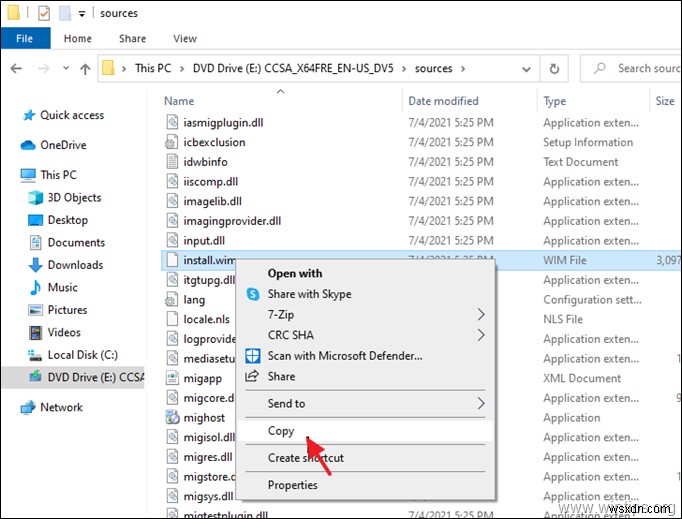The width and height of the screenshot is (682, 519).
Task: Open Properties from context menu
Action: coord(292,485)
